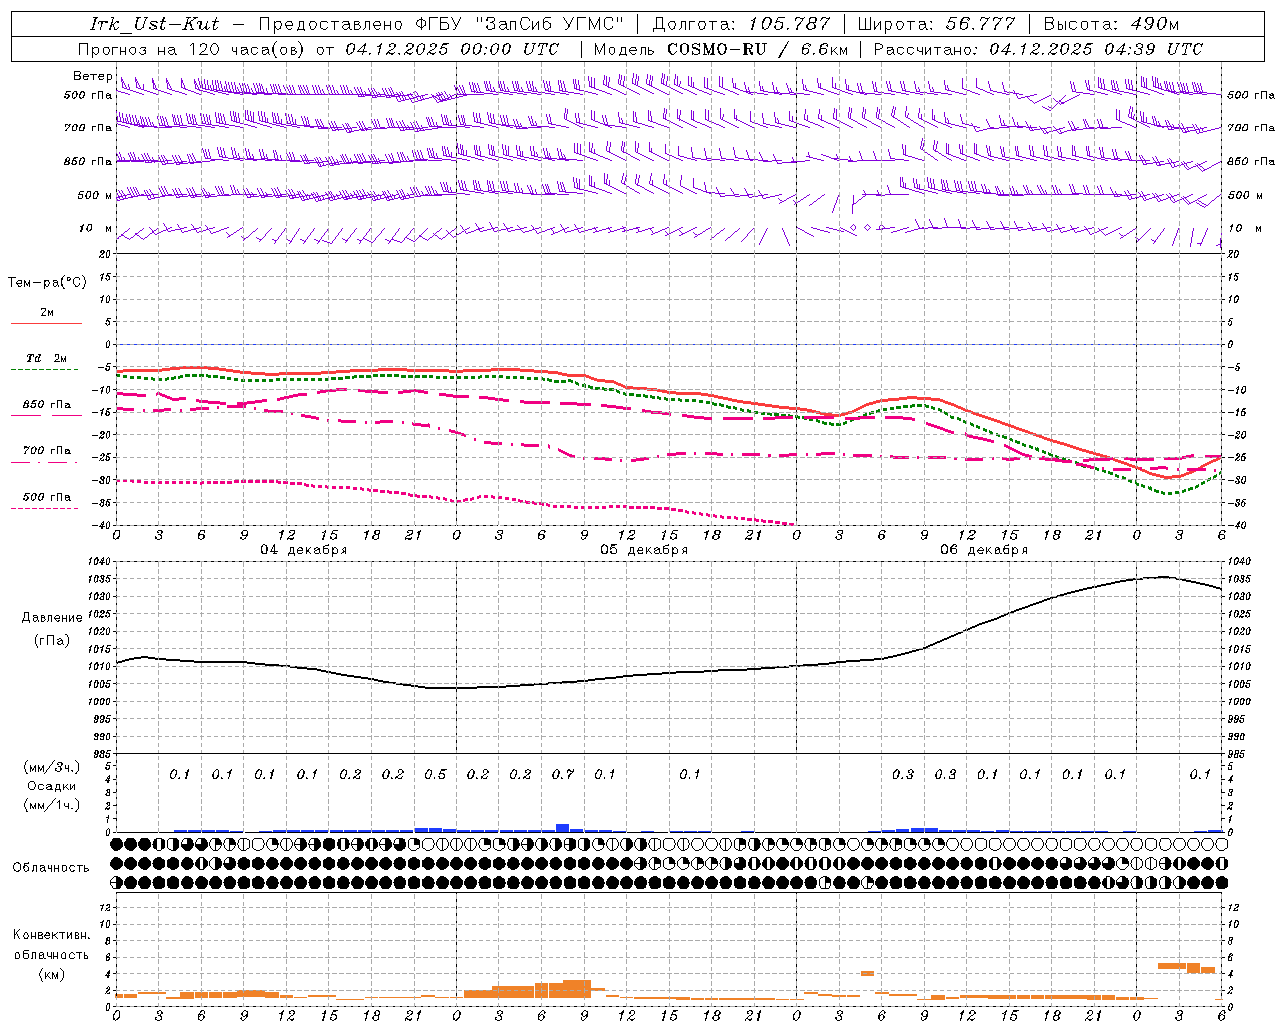The height and width of the screenshot is (1024, 1280).
Task: Click the Конвективн. convective cloud label
Action: pos(52,935)
